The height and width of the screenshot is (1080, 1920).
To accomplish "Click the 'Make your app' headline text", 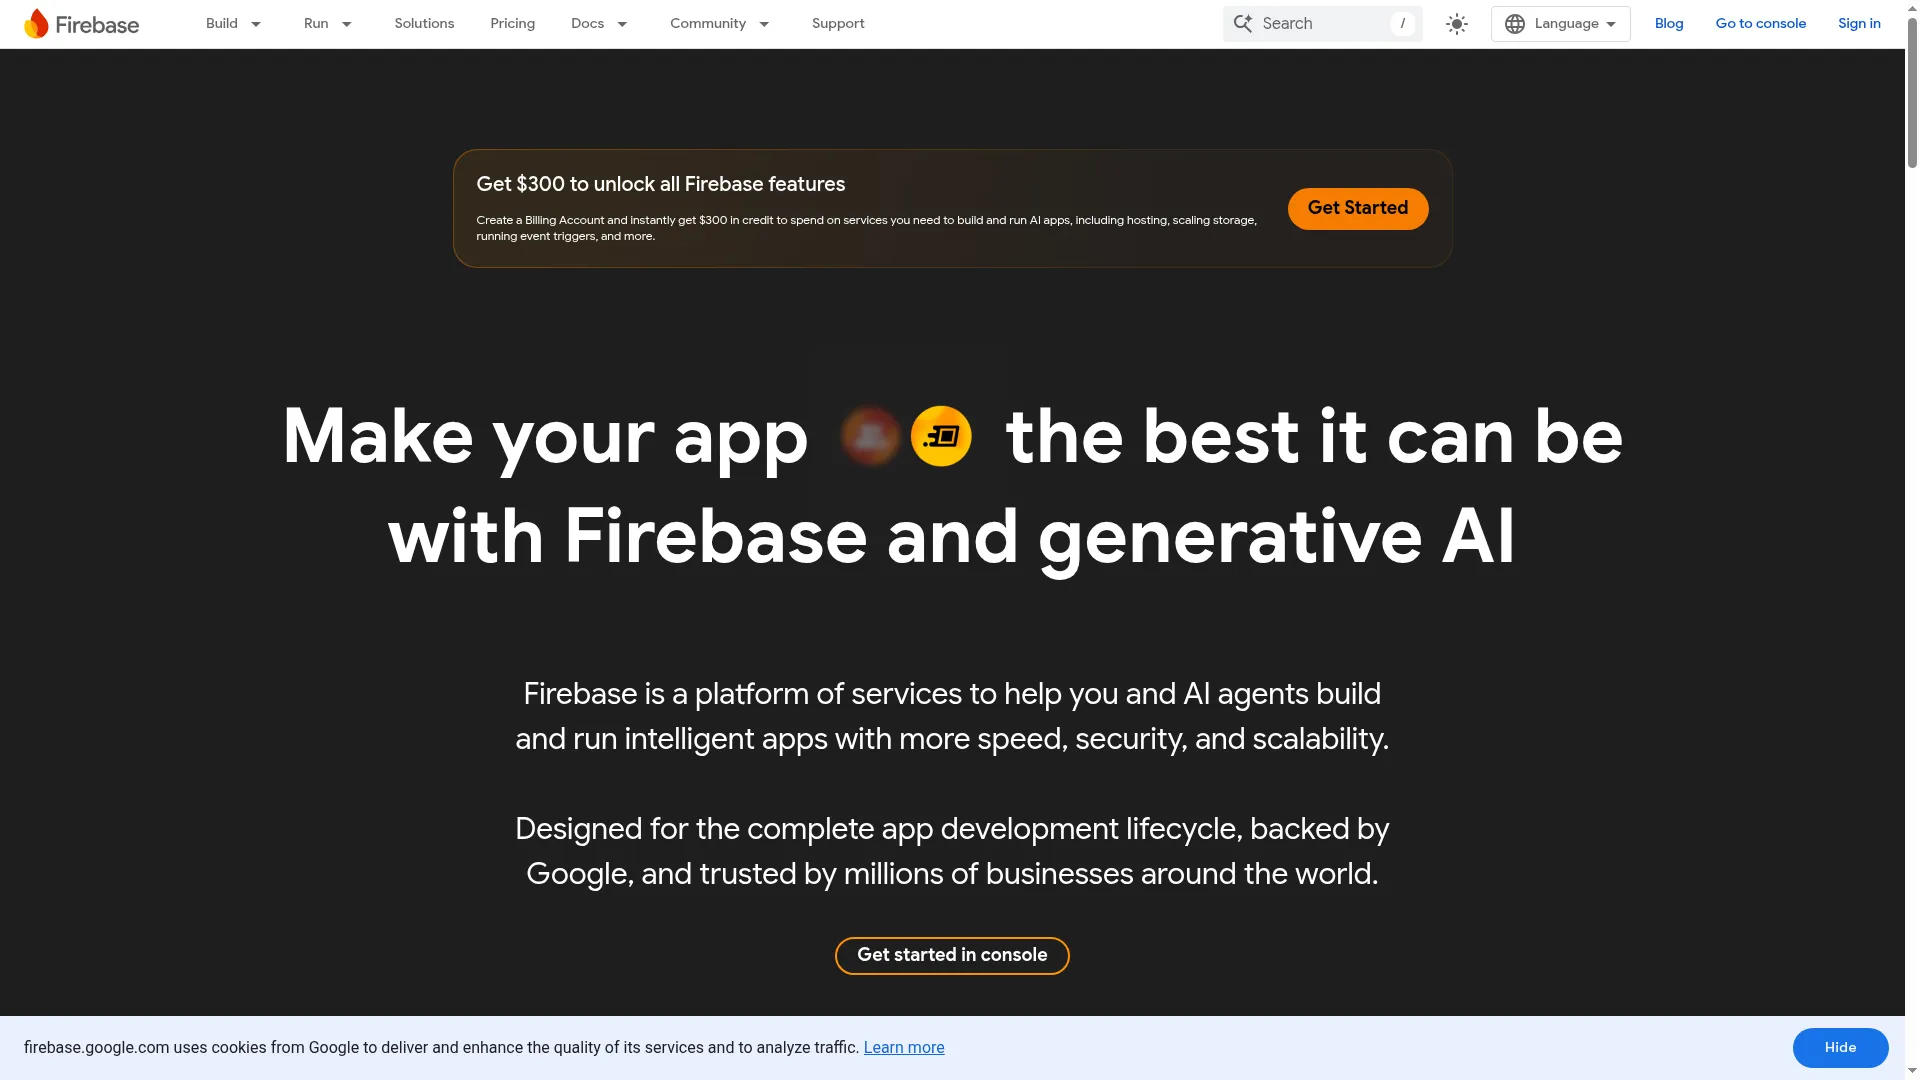I will pyautogui.click(x=545, y=437).
